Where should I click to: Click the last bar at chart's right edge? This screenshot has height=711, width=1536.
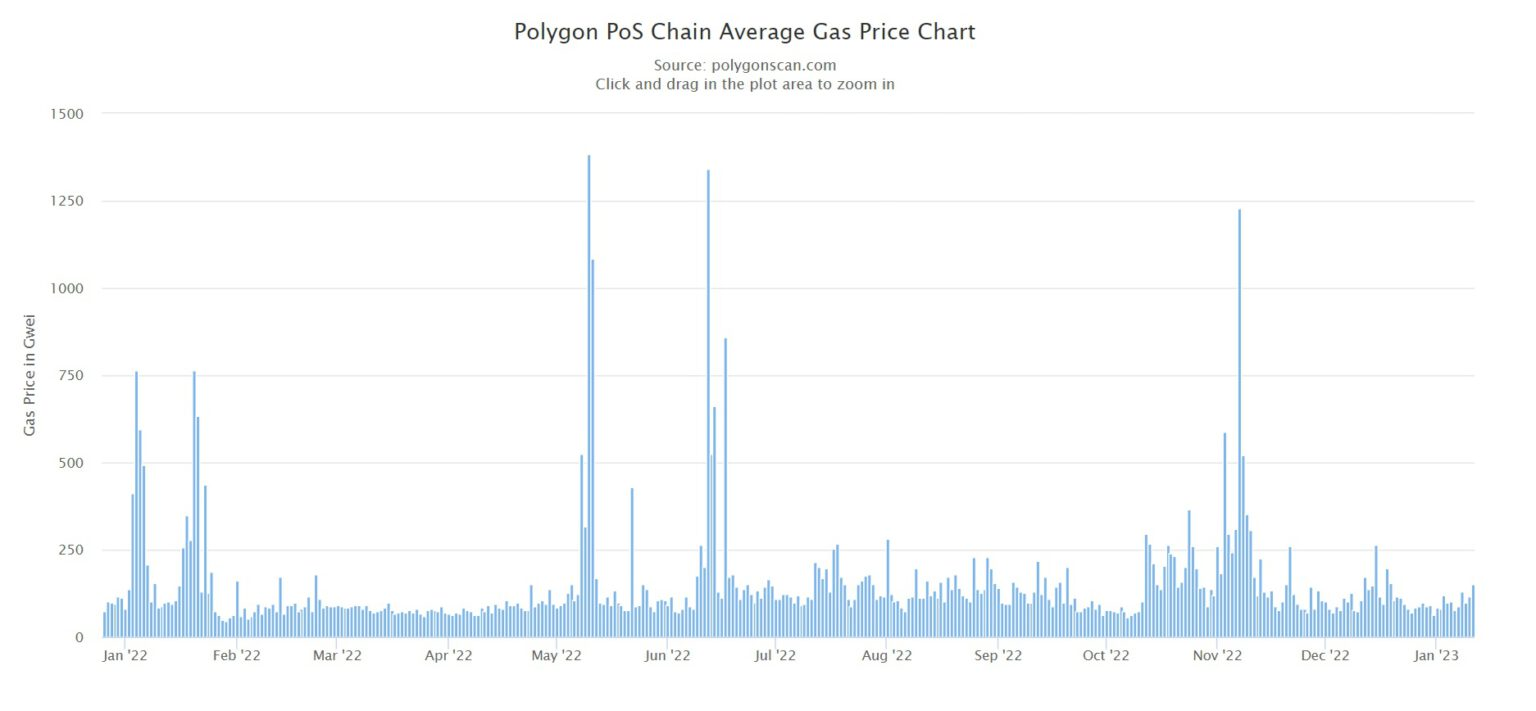pyautogui.click(x=1473, y=612)
